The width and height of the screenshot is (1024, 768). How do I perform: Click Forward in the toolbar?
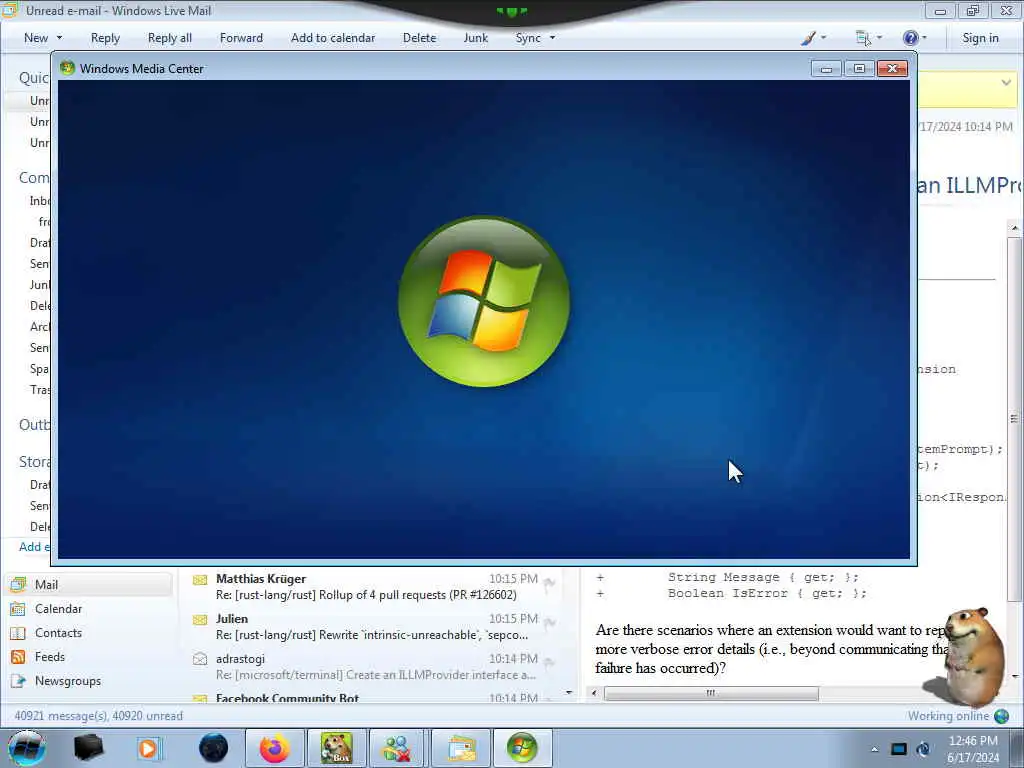pyautogui.click(x=241, y=38)
